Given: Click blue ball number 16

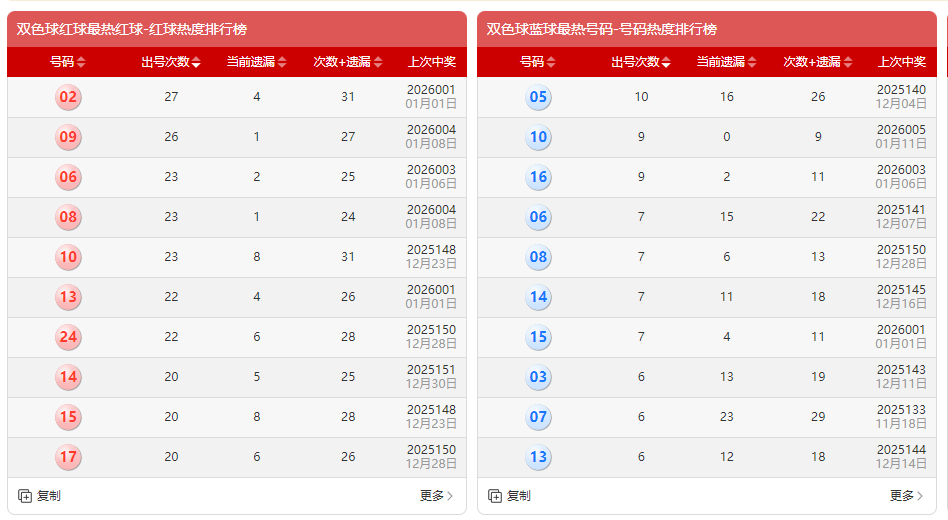Looking at the screenshot, I should point(538,178).
